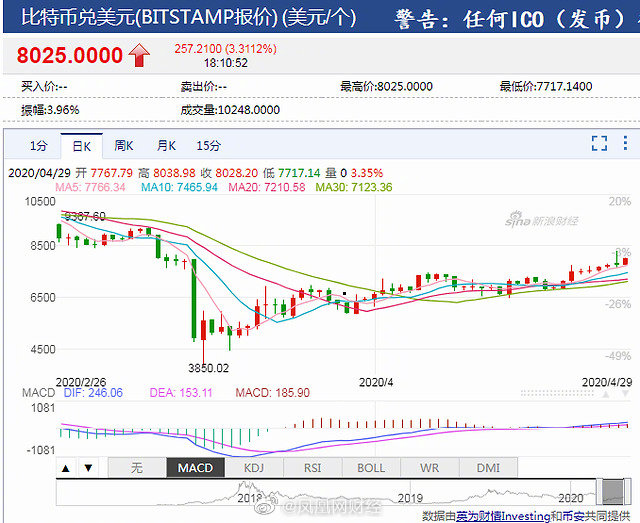Screen dimensions: 640x523
Task: Select the WR indicator button
Action: pyautogui.click(x=429, y=467)
